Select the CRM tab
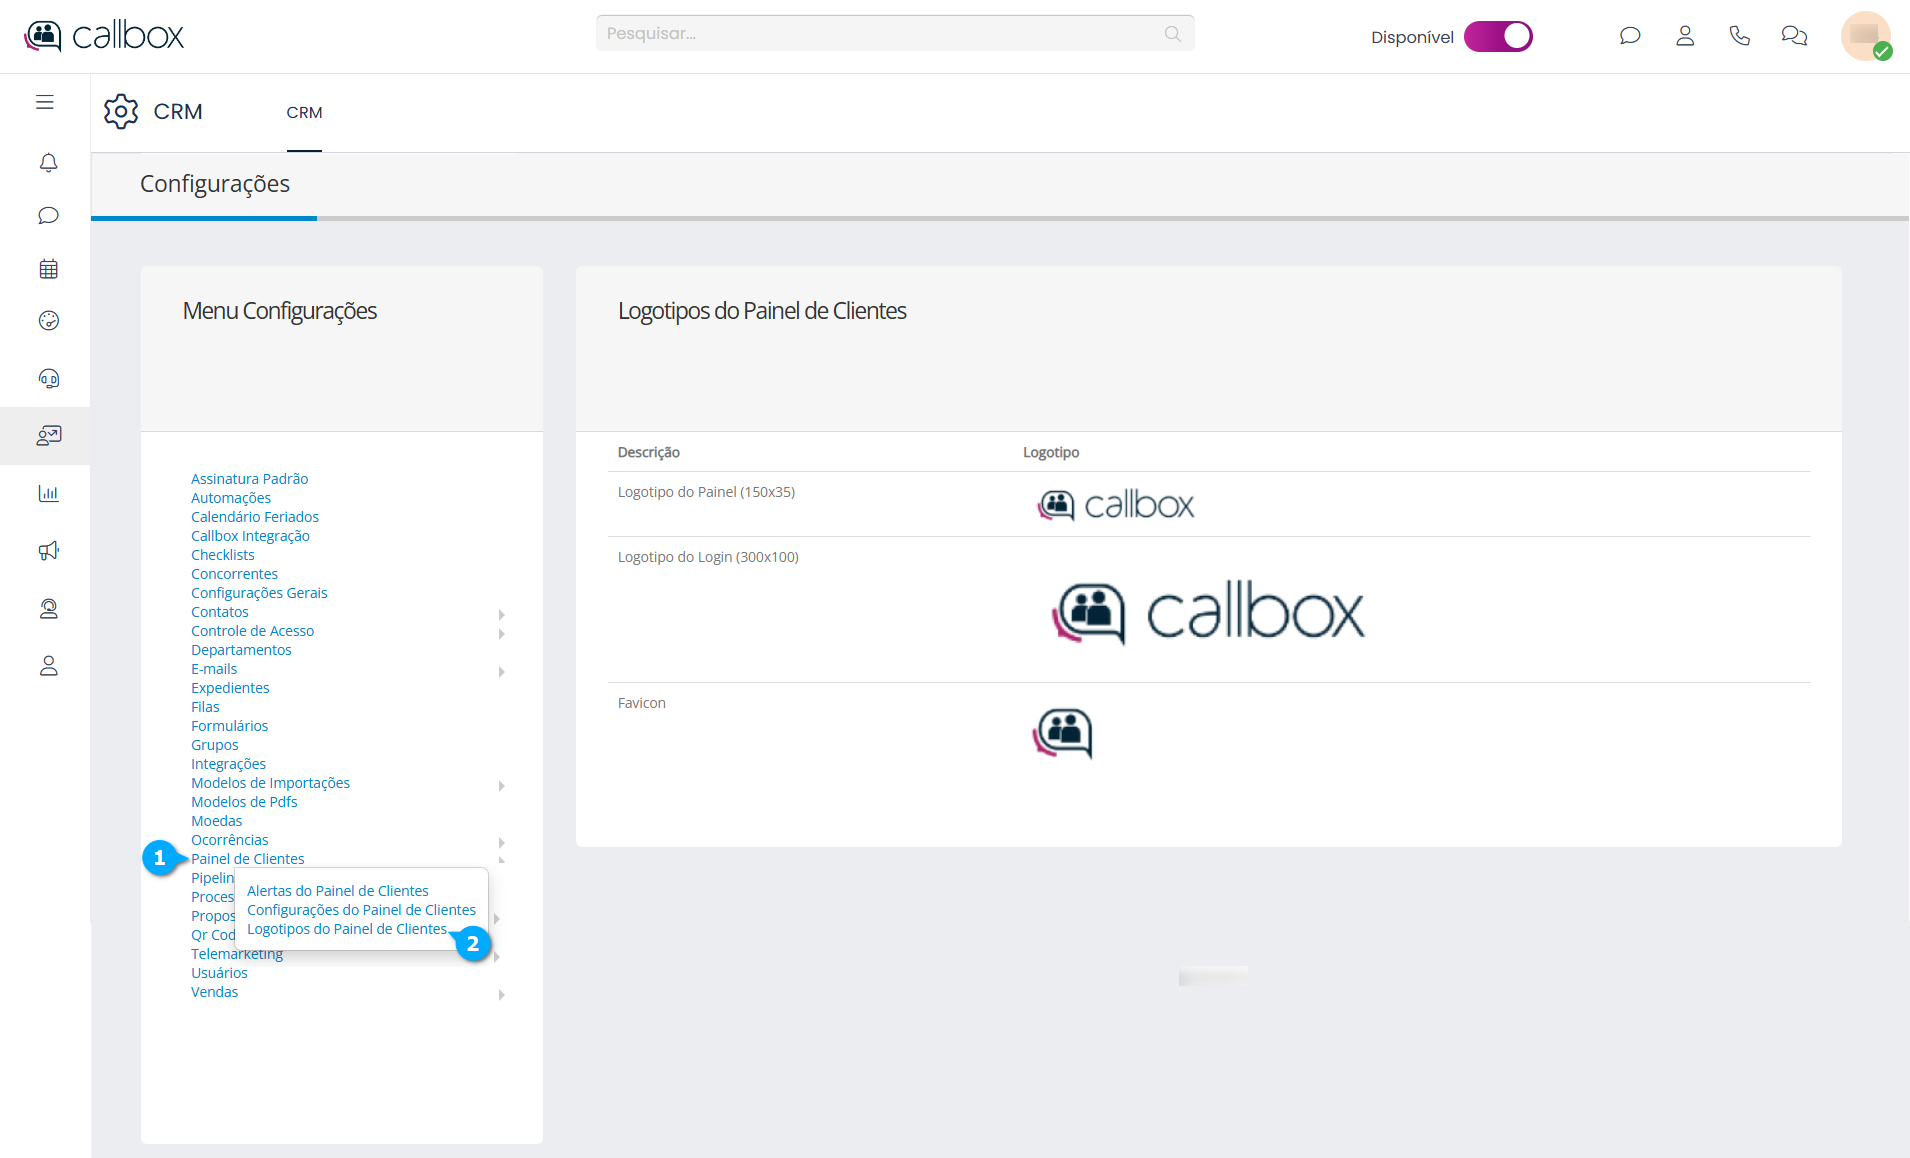 coord(304,113)
